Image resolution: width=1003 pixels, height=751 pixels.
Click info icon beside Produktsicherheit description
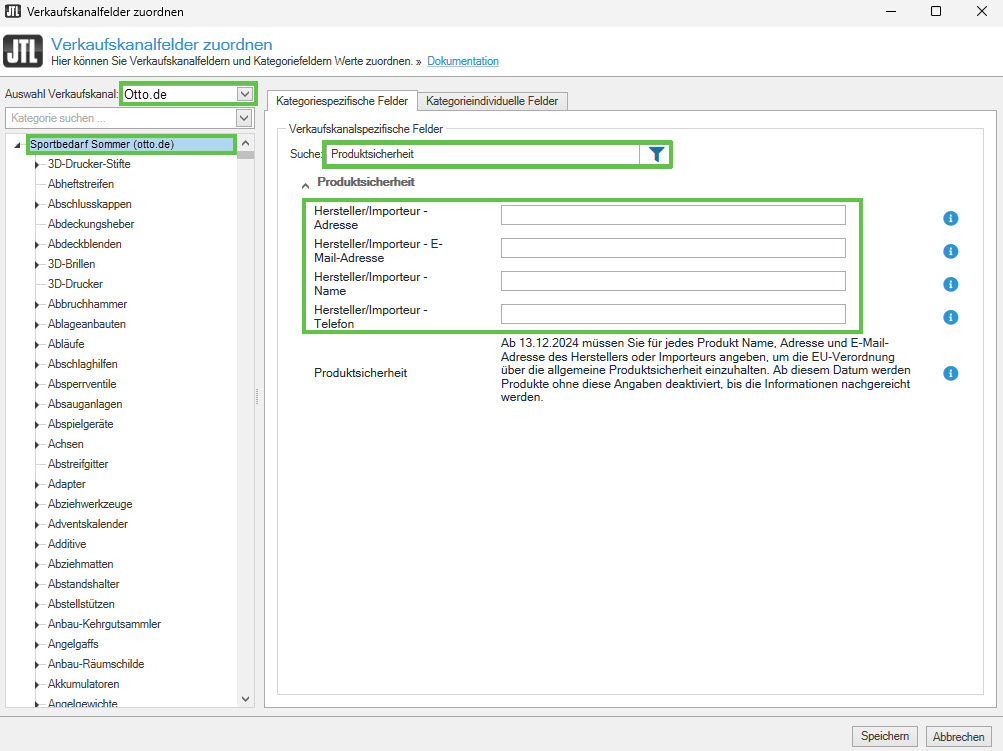(951, 373)
